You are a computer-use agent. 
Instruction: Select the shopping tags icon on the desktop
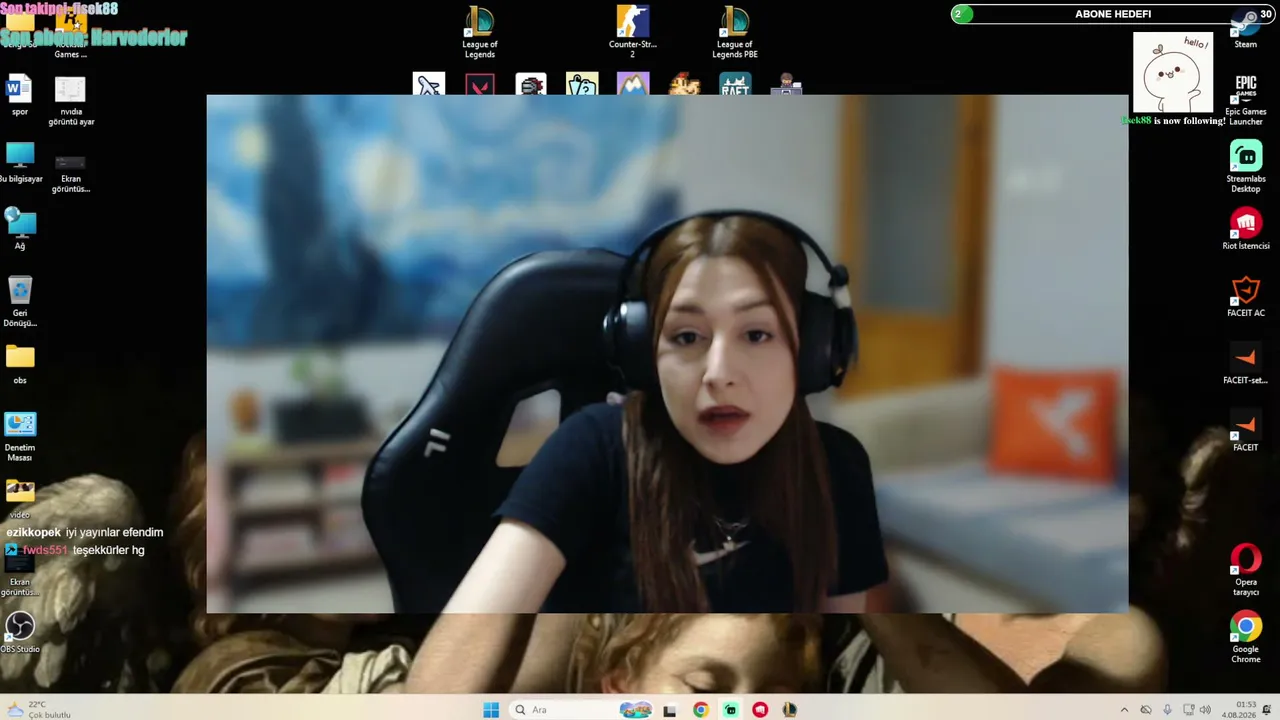[x=582, y=84]
